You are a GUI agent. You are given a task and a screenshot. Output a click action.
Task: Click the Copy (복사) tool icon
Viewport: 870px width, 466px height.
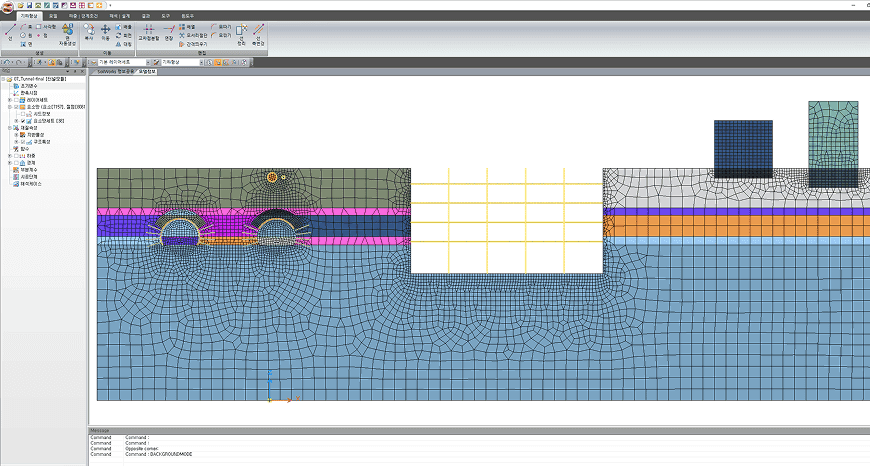[x=89, y=32]
